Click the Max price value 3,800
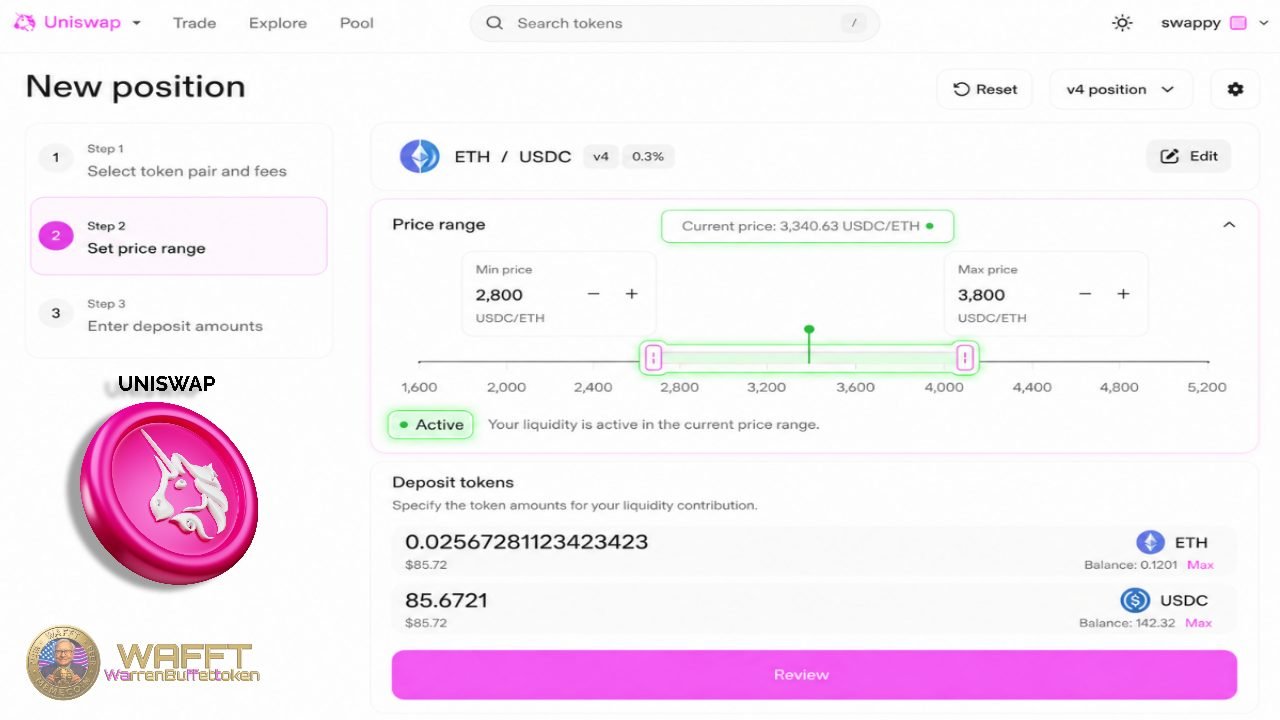This screenshot has width=1280, height=720. [981, 295]
